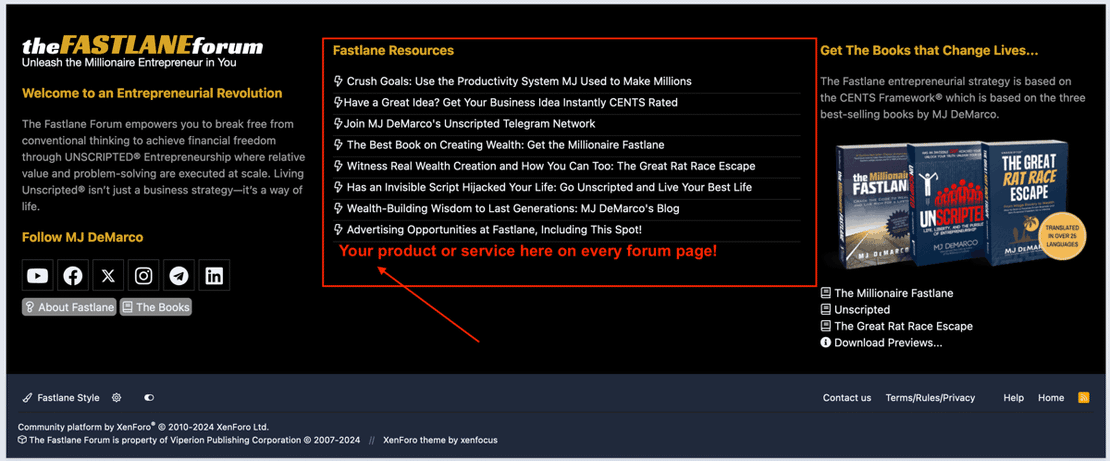Image resolution: width=1110 pixels, height=461 pixels.
Task: Click theFASTLANEforum logo
Action: [142, 46]
